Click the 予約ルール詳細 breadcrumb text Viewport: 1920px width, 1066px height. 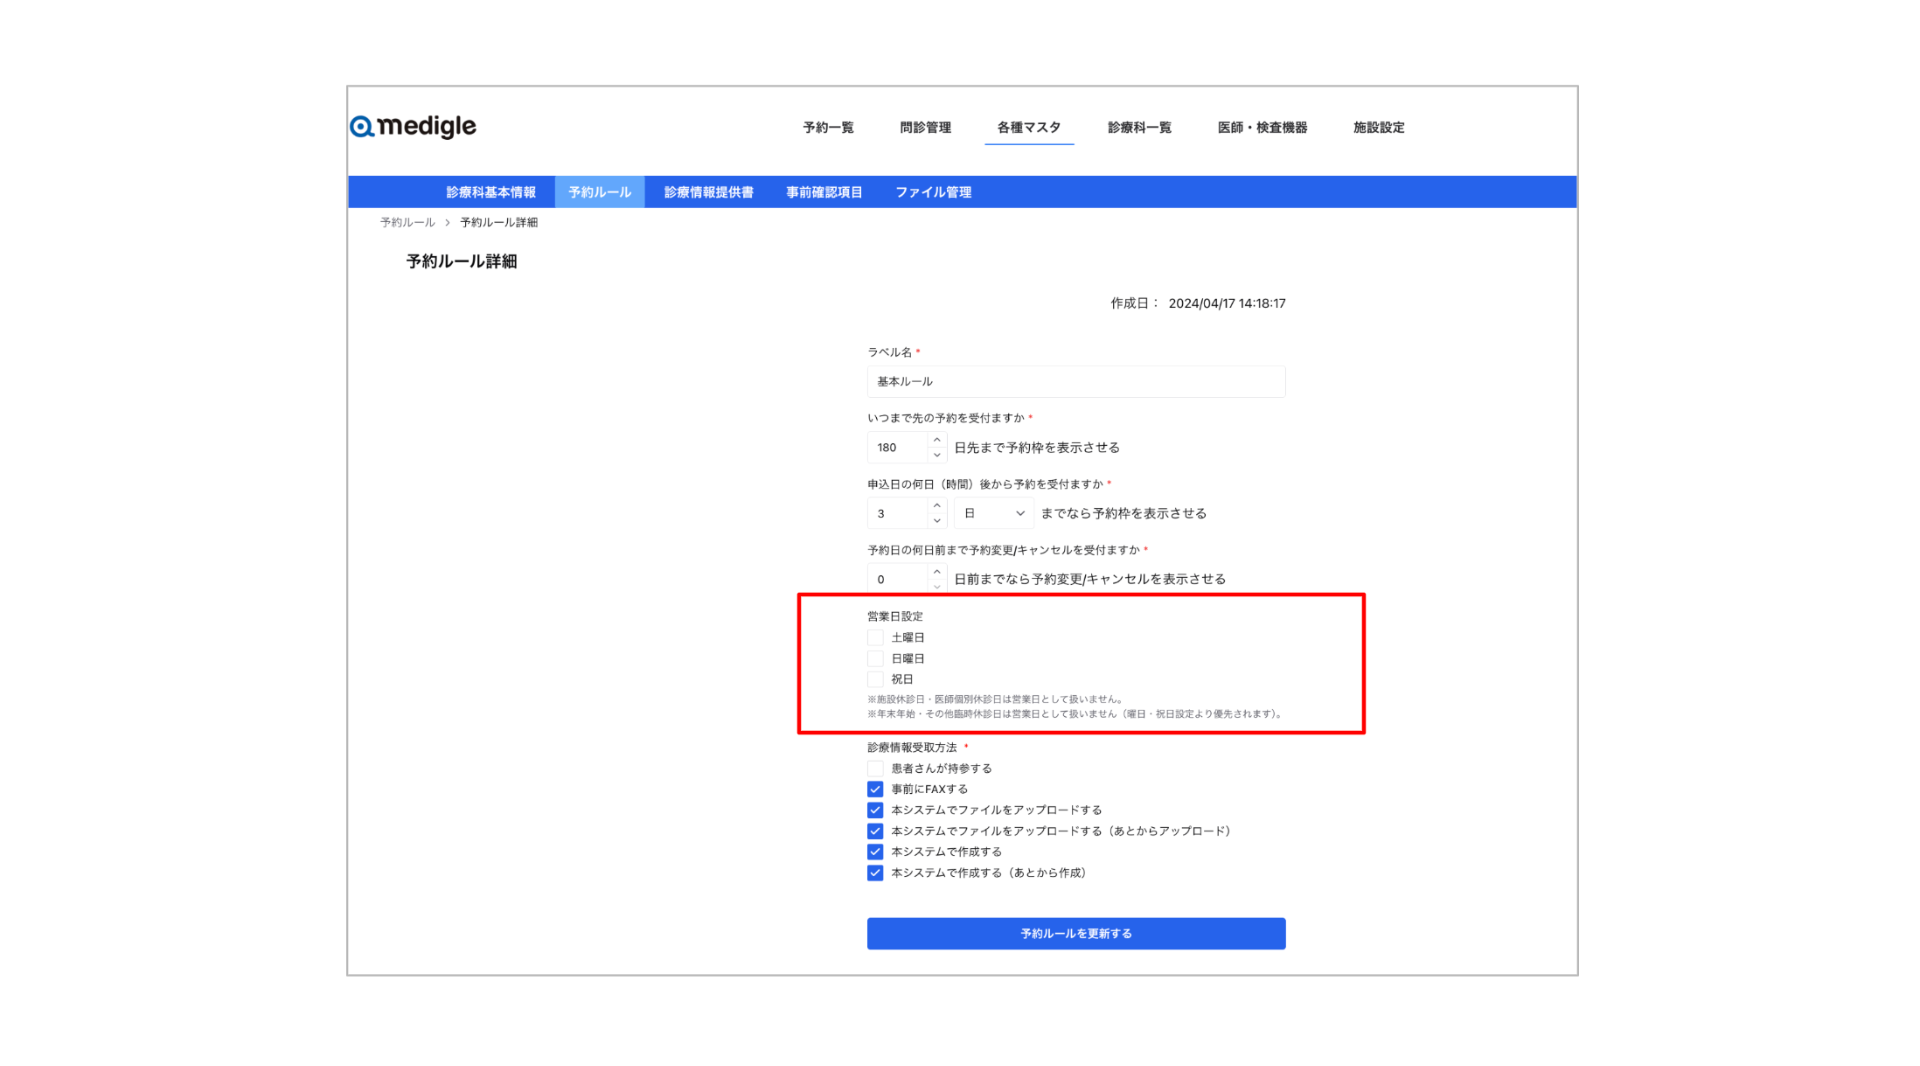[499, 222]
